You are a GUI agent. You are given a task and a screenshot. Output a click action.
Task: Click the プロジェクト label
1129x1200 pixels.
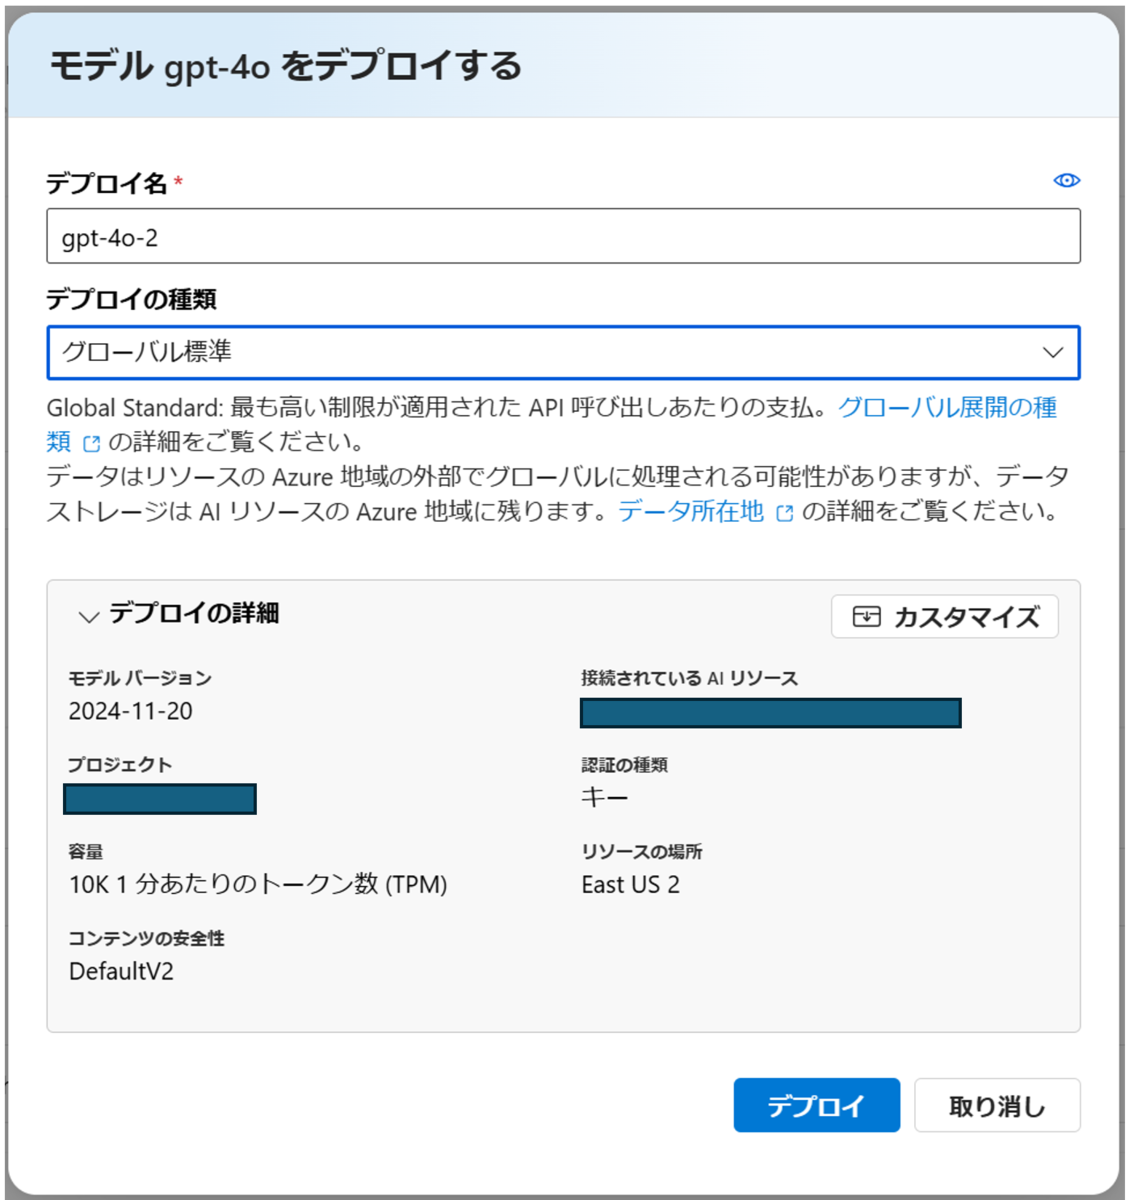(120, 764)
